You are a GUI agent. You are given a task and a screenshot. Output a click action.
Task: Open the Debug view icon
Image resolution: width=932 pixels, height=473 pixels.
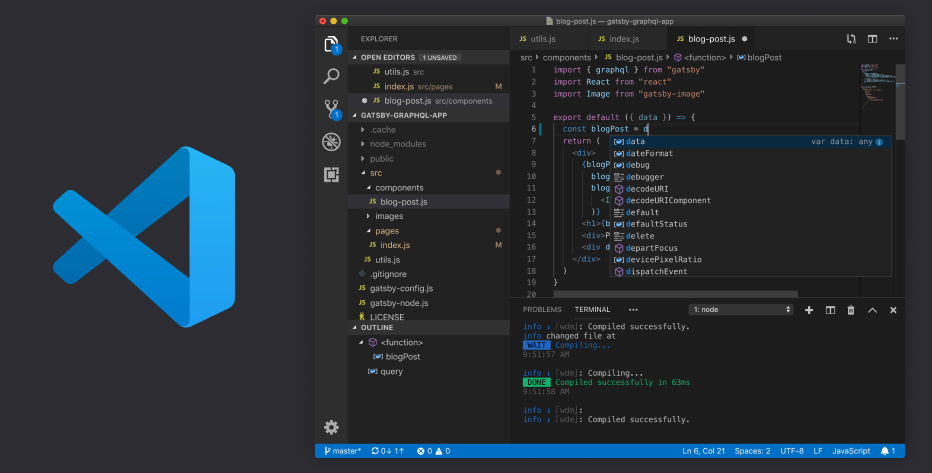[331, 142]
